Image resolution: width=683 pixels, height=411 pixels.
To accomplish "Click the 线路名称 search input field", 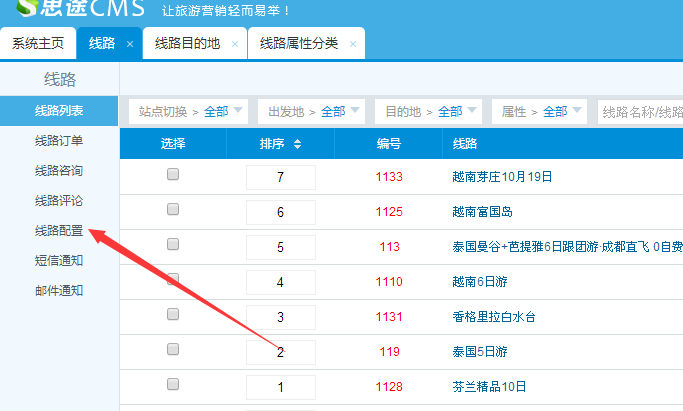I will [x=640, y=112].
